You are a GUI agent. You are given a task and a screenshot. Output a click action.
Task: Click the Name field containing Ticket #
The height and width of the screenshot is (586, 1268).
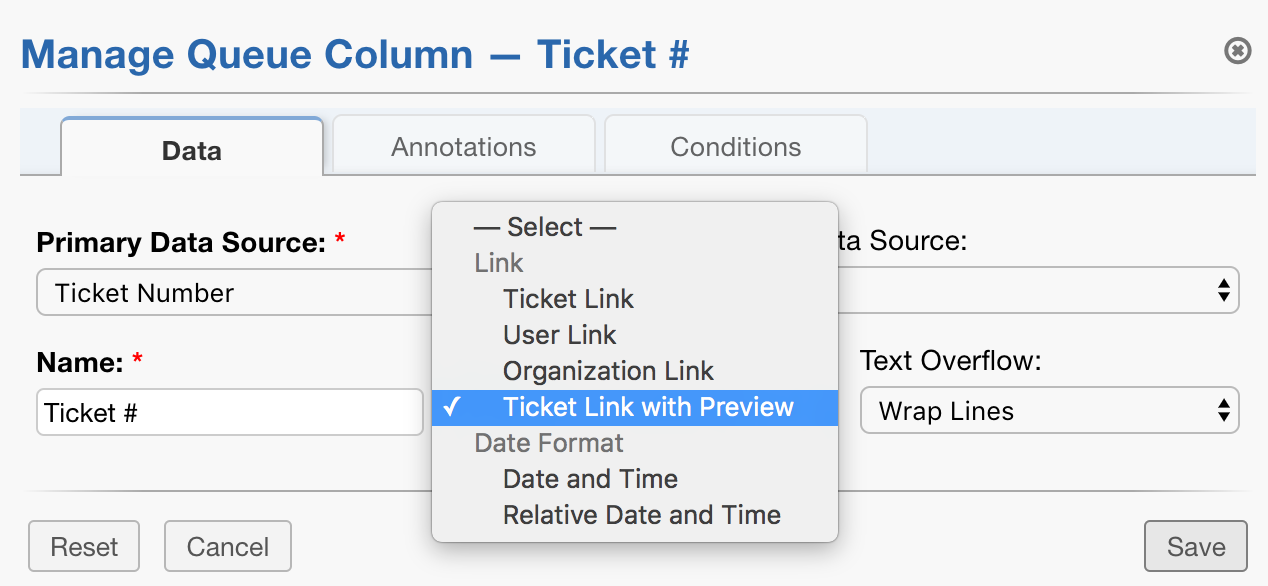(230, 411)
